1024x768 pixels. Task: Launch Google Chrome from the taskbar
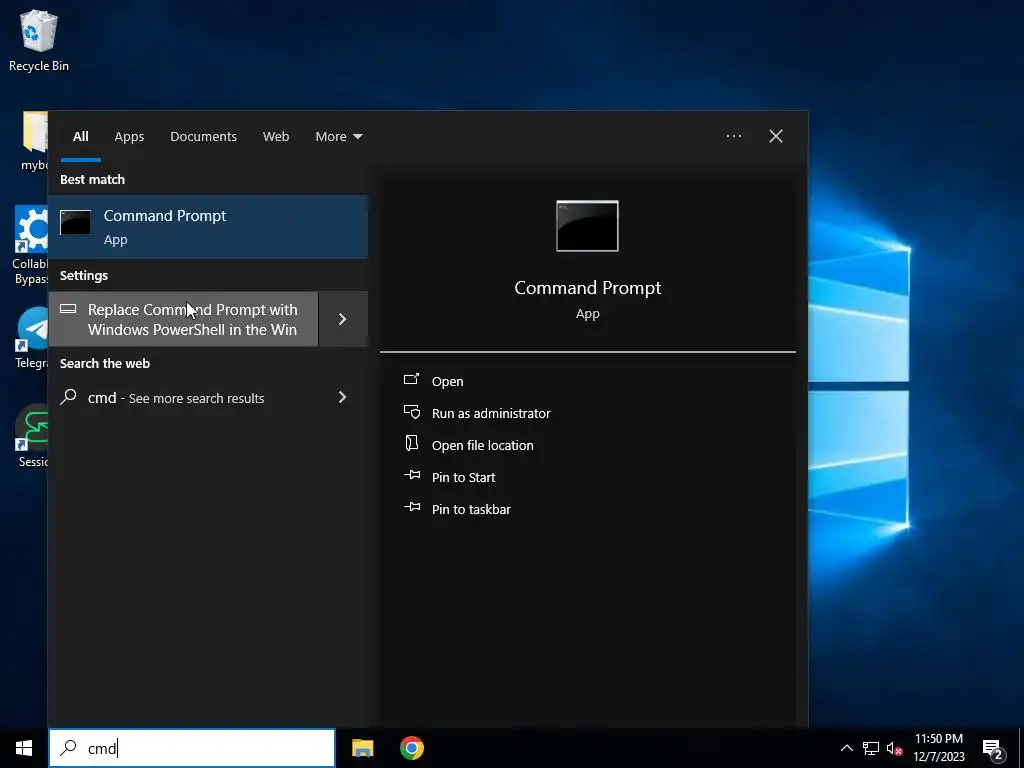click(411, 748)
